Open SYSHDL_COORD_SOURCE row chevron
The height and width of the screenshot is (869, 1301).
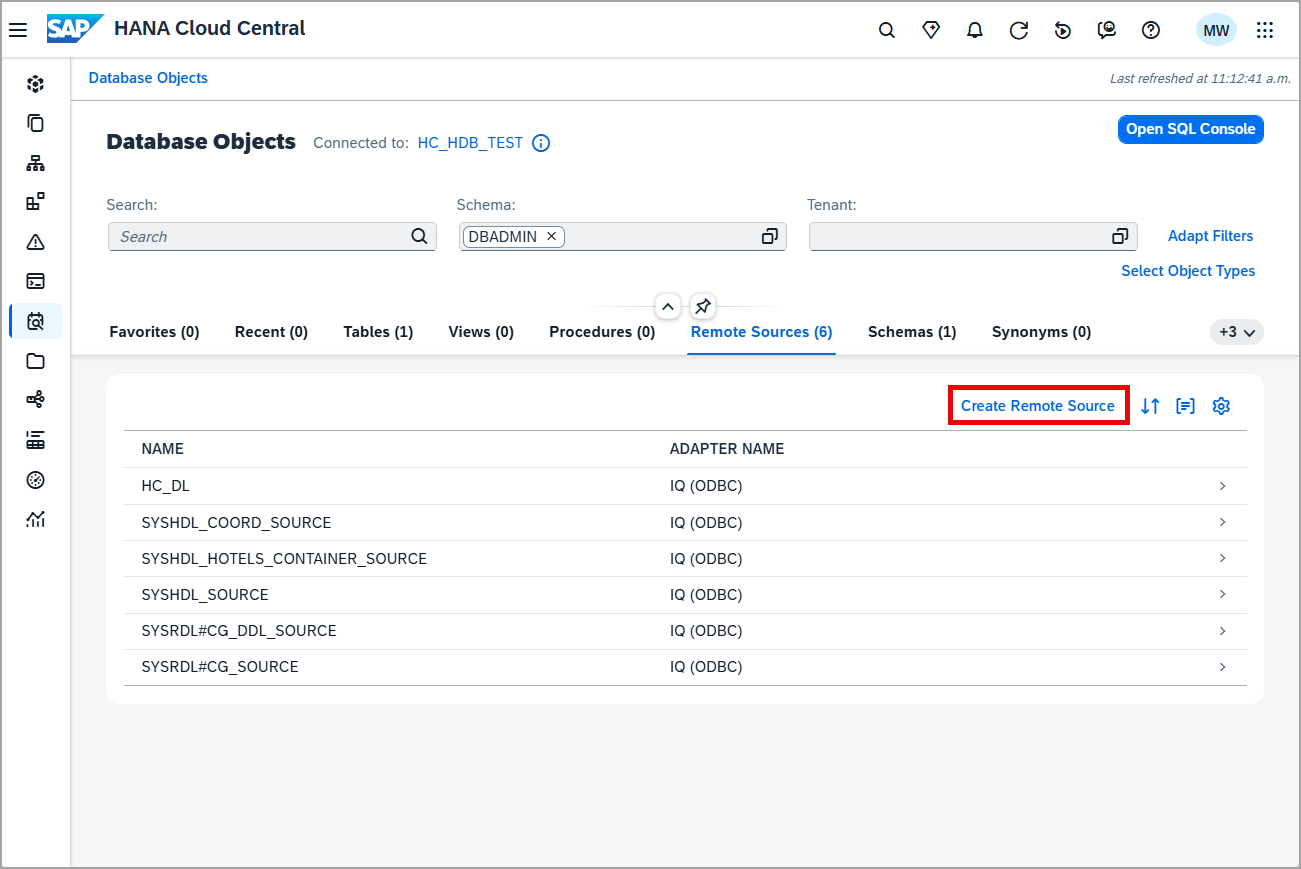pyautogui.click(x=1223, y=522)
